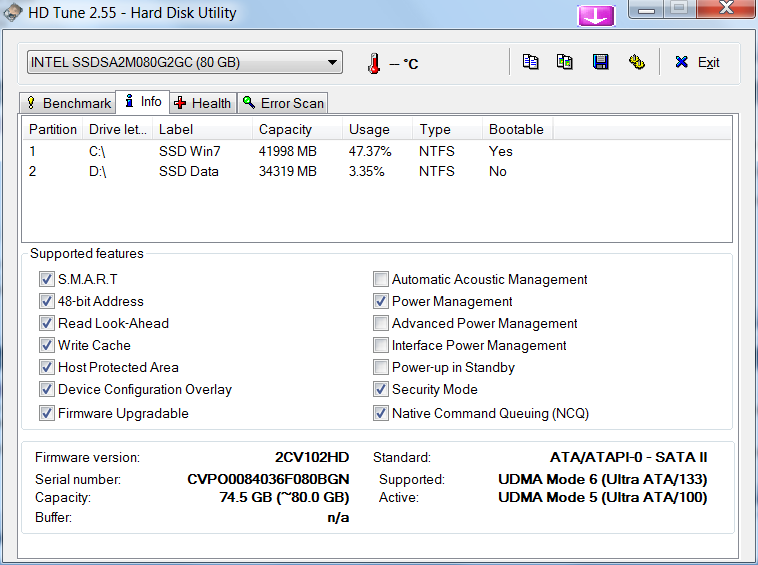Click the Type column header
The width and height of the screenshot is (758, 565).
coord(448,129)
